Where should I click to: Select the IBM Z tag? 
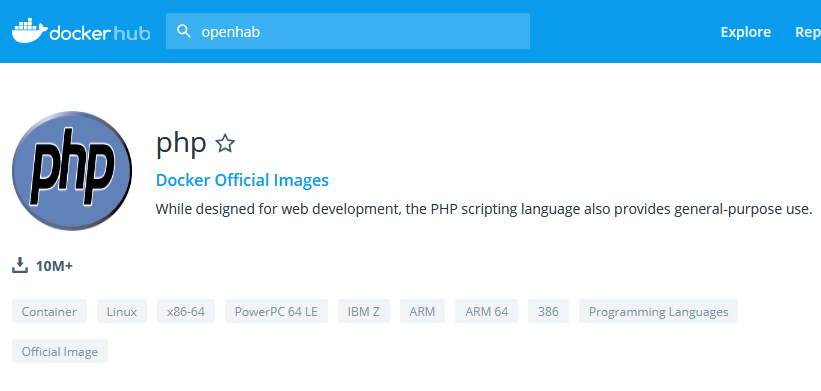[x=364, y=311]
